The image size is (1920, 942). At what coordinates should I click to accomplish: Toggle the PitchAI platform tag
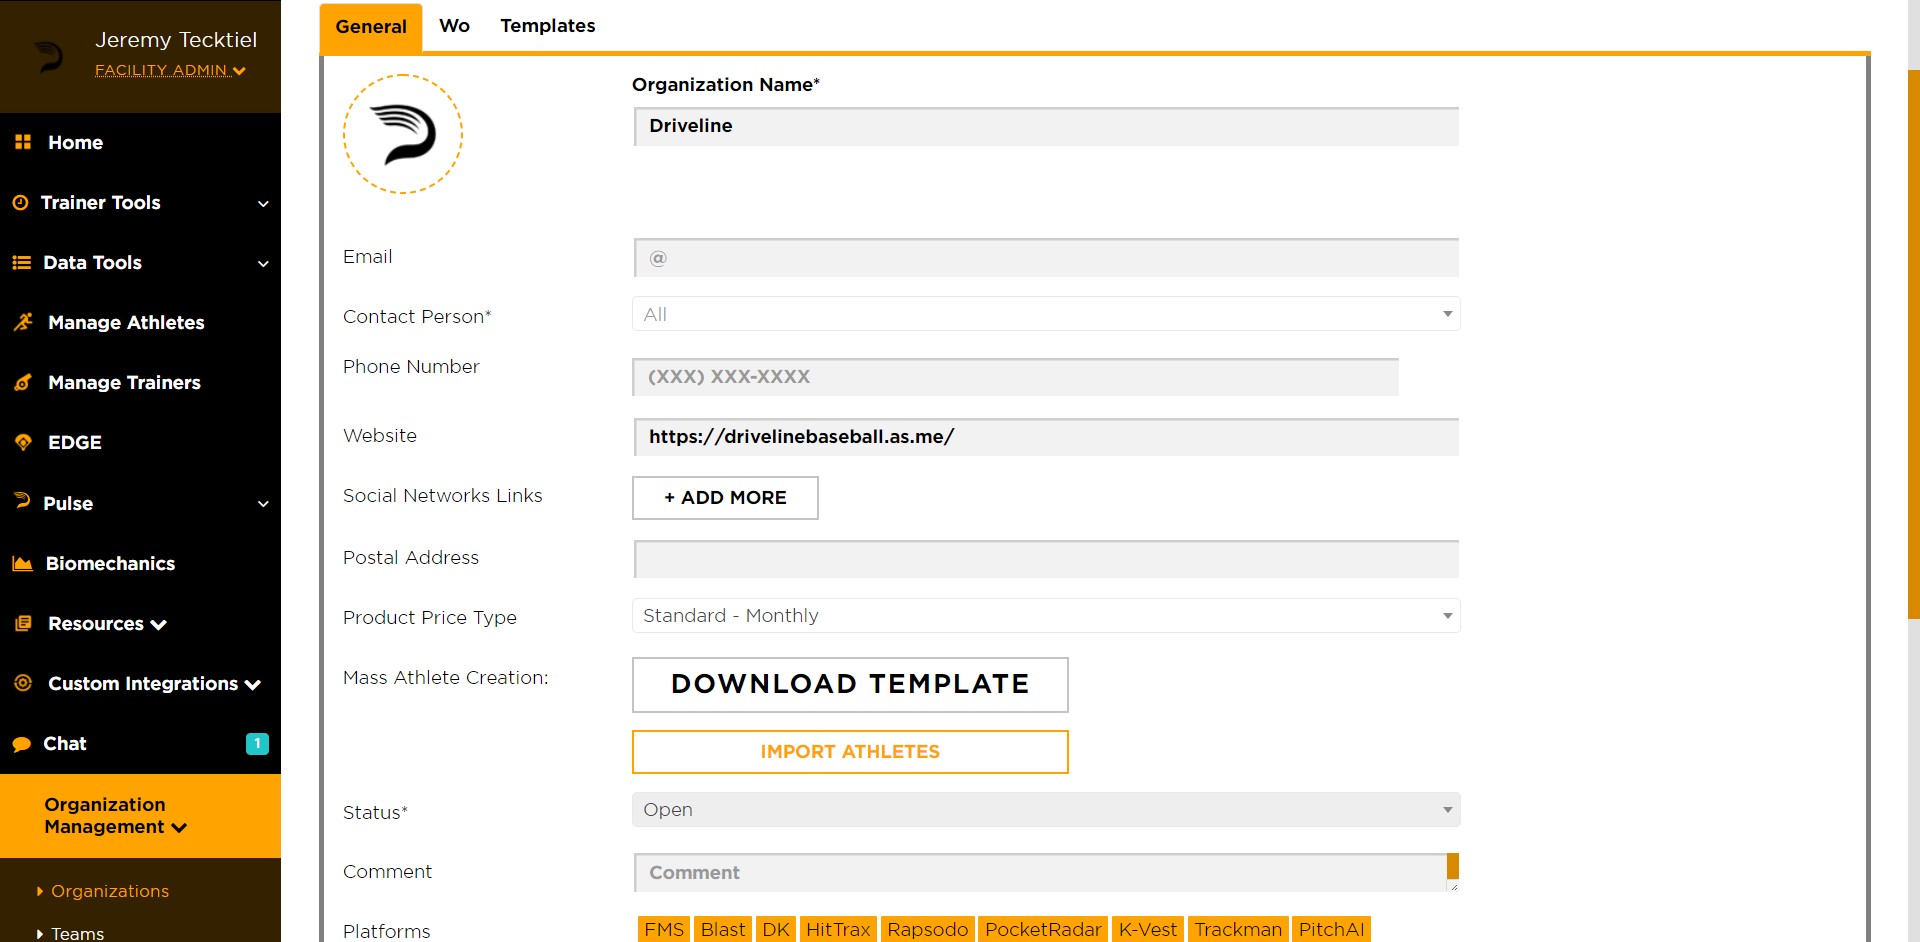pyautogui.click(x=1331, y=929)
